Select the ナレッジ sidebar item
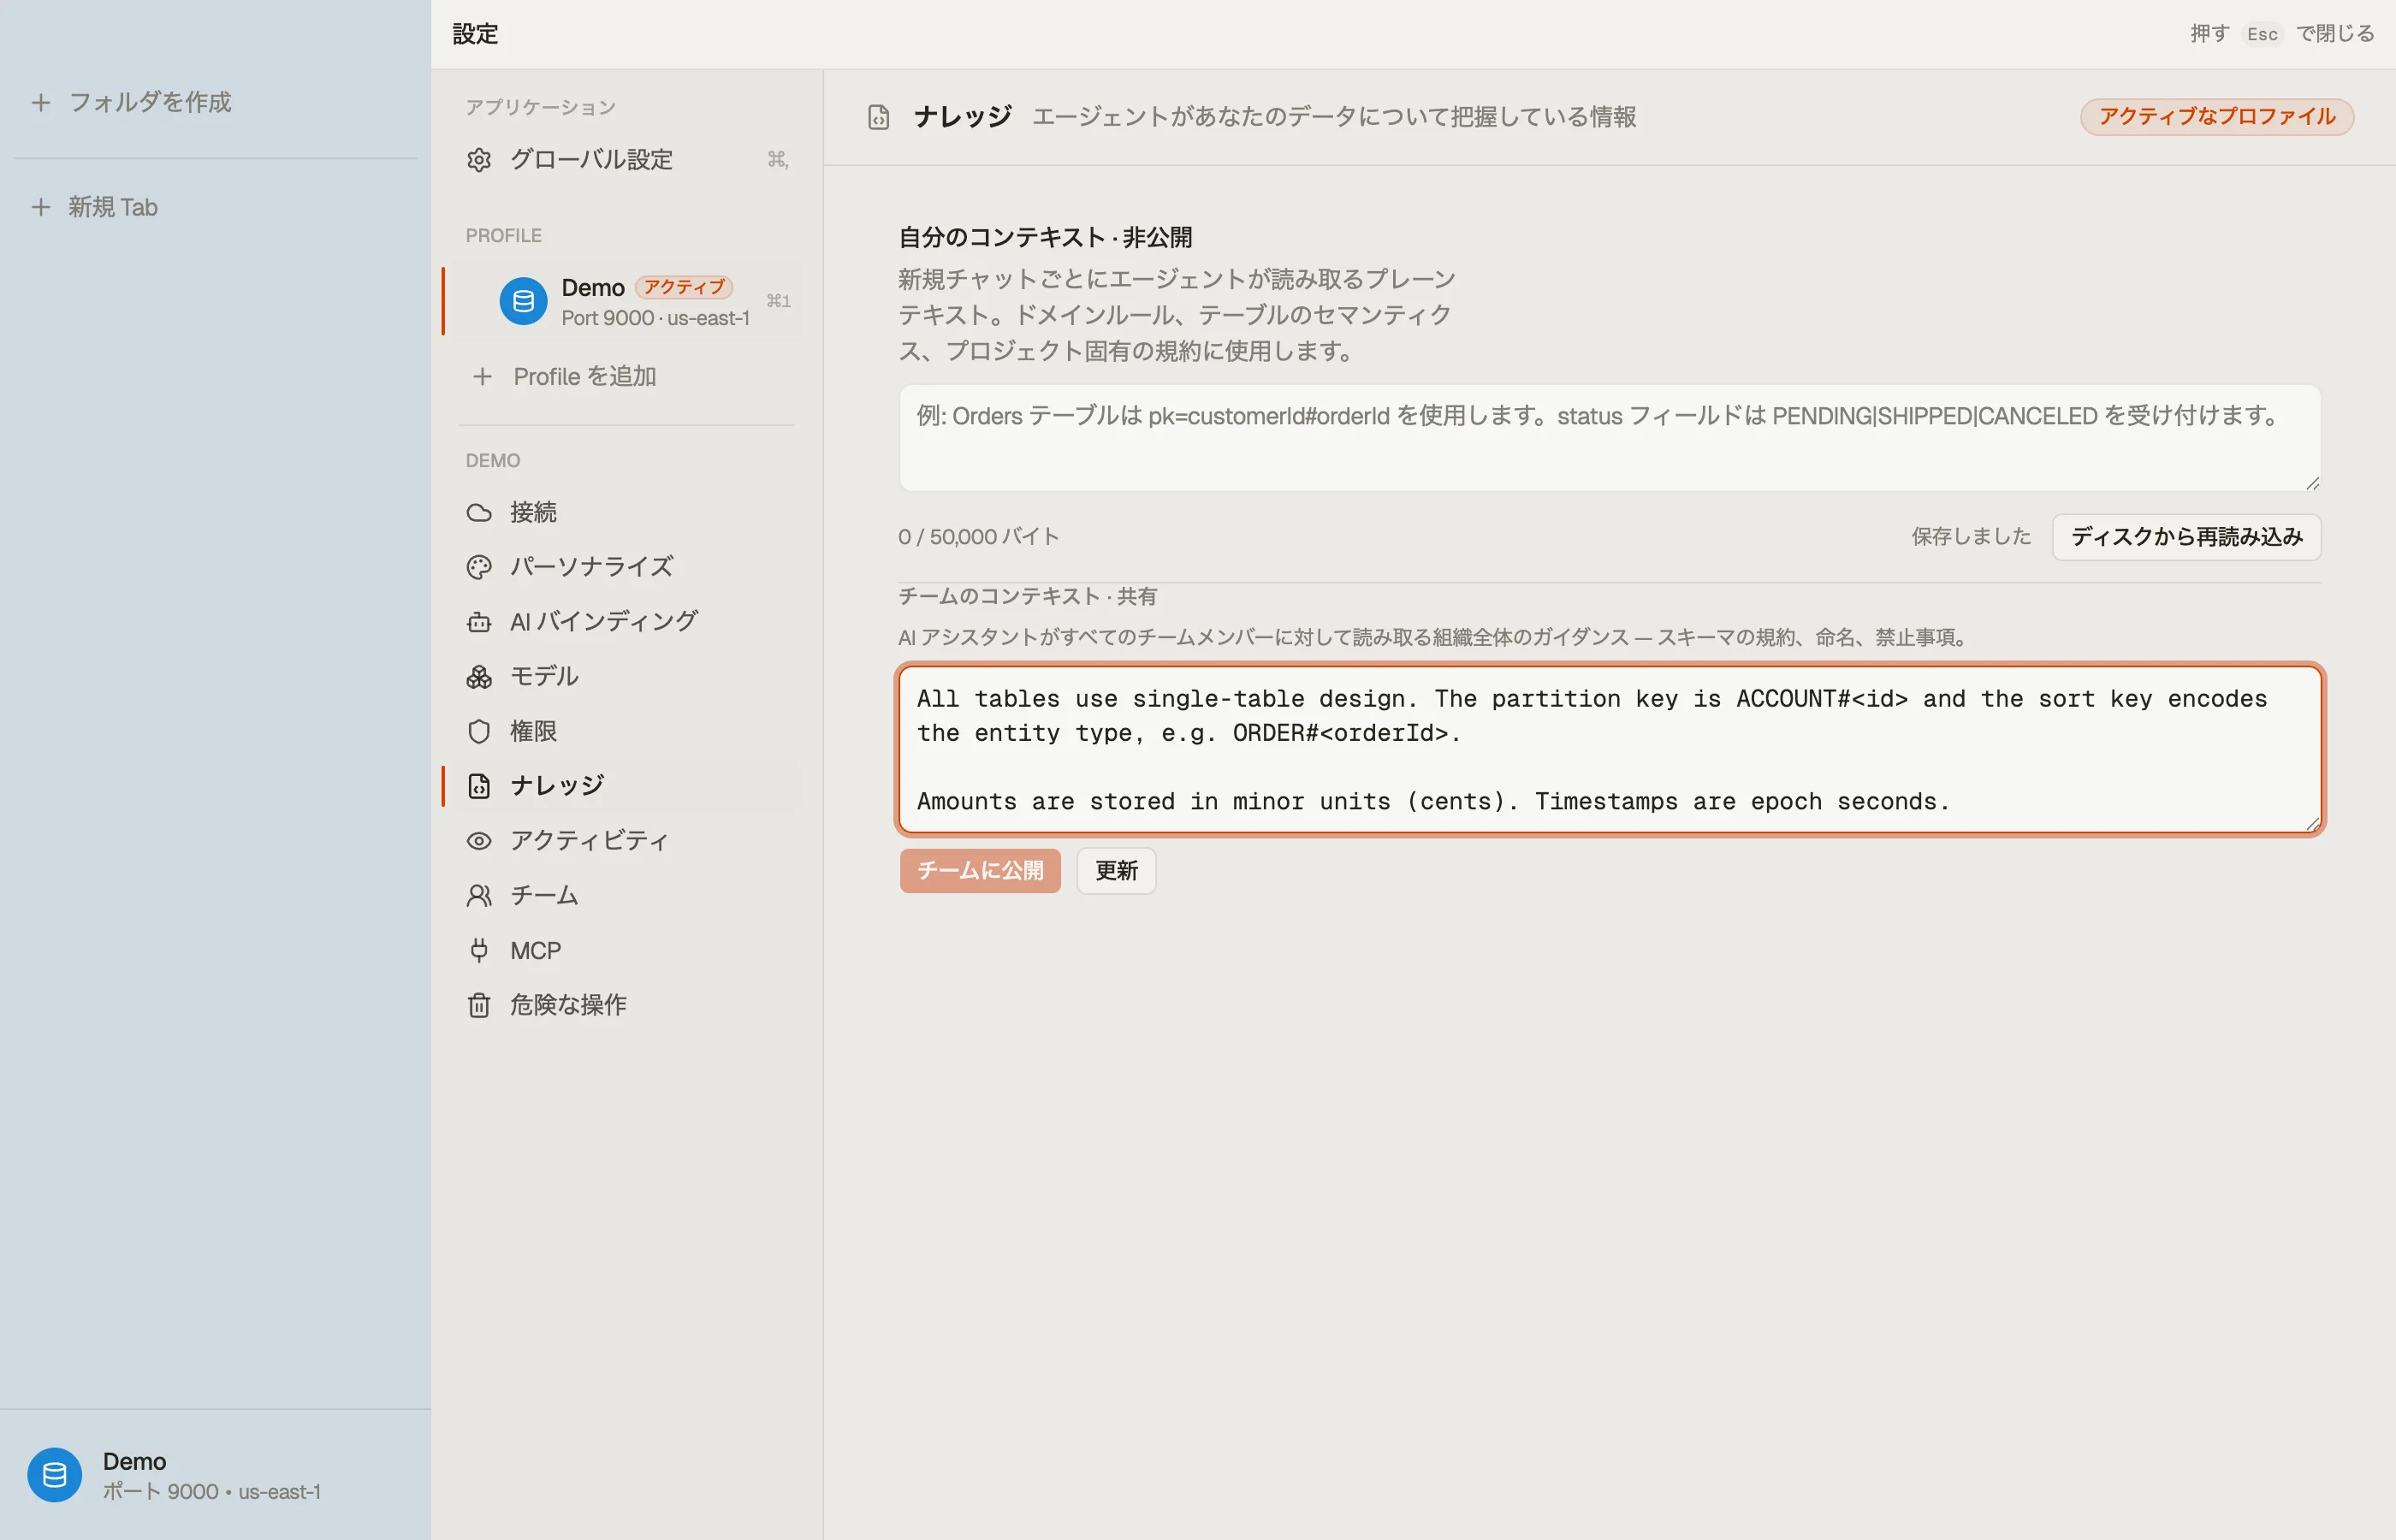 626,786
